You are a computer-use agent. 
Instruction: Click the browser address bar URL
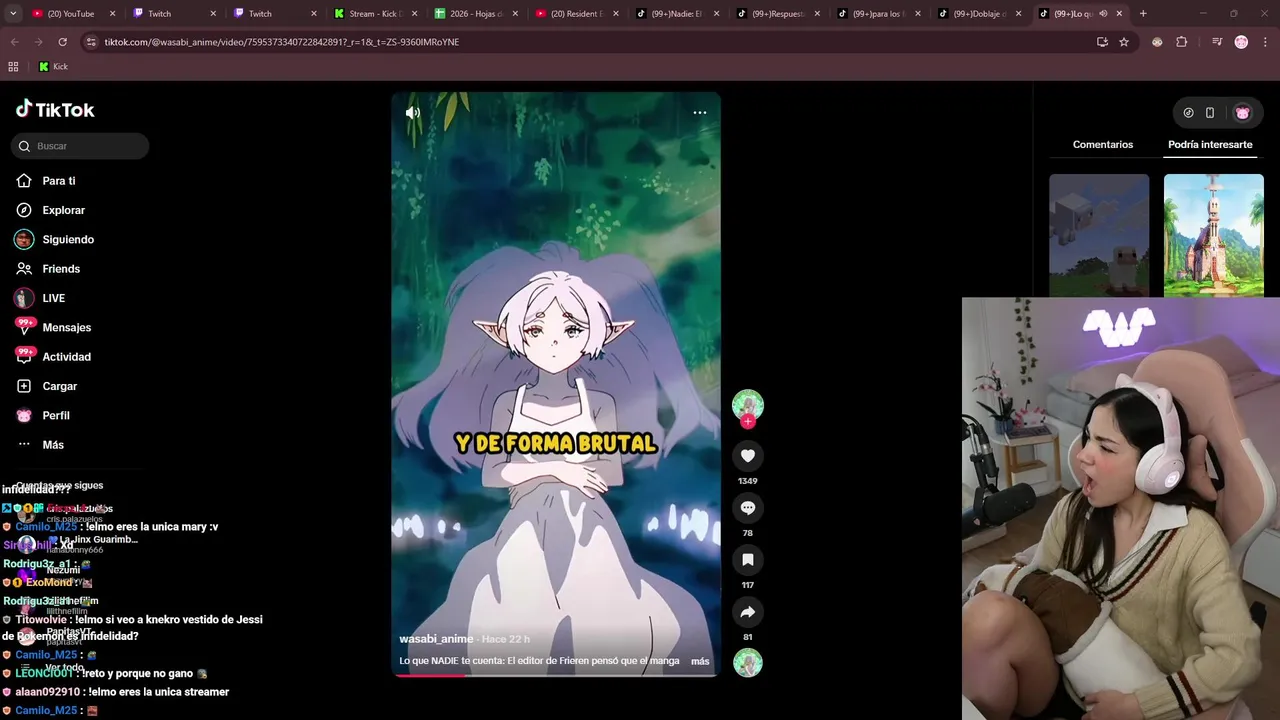(x=282, y=42)
